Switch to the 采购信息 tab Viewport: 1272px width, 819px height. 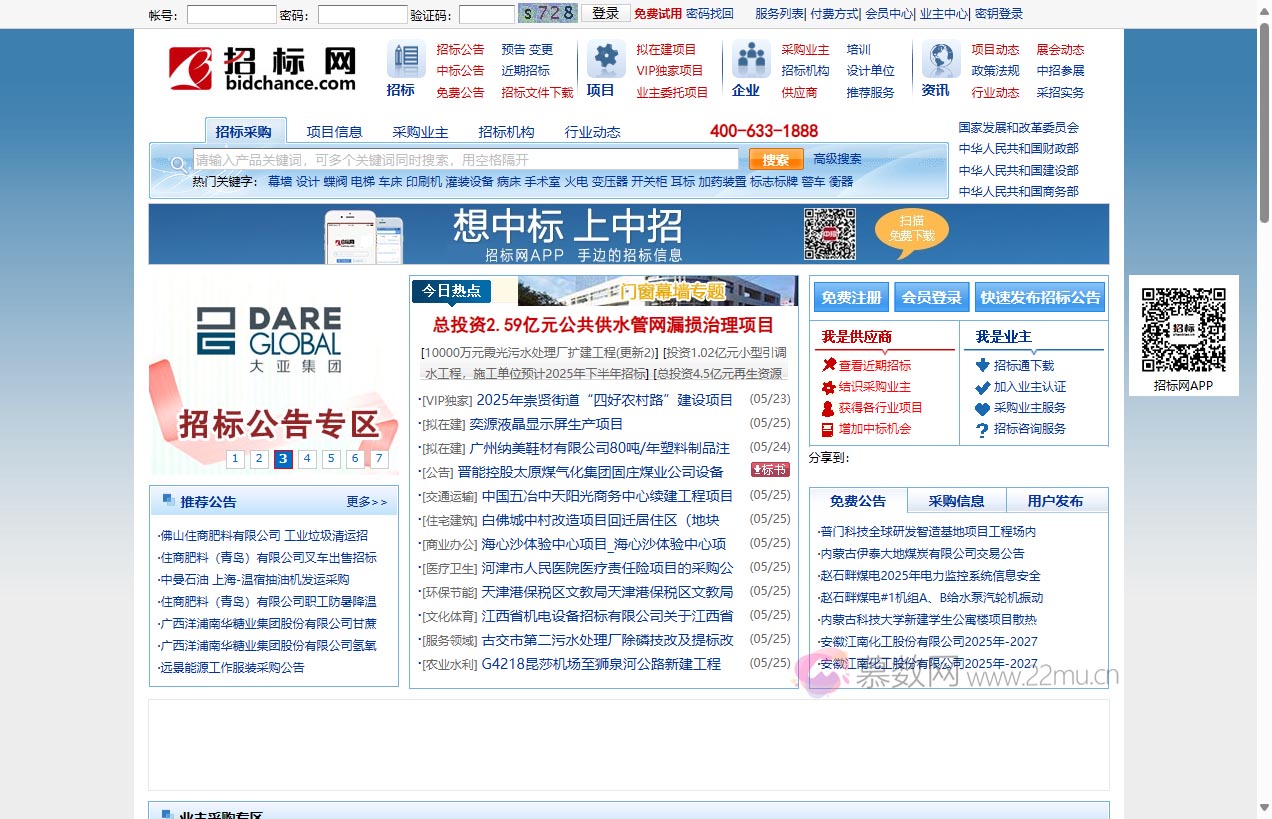point(956,500)
